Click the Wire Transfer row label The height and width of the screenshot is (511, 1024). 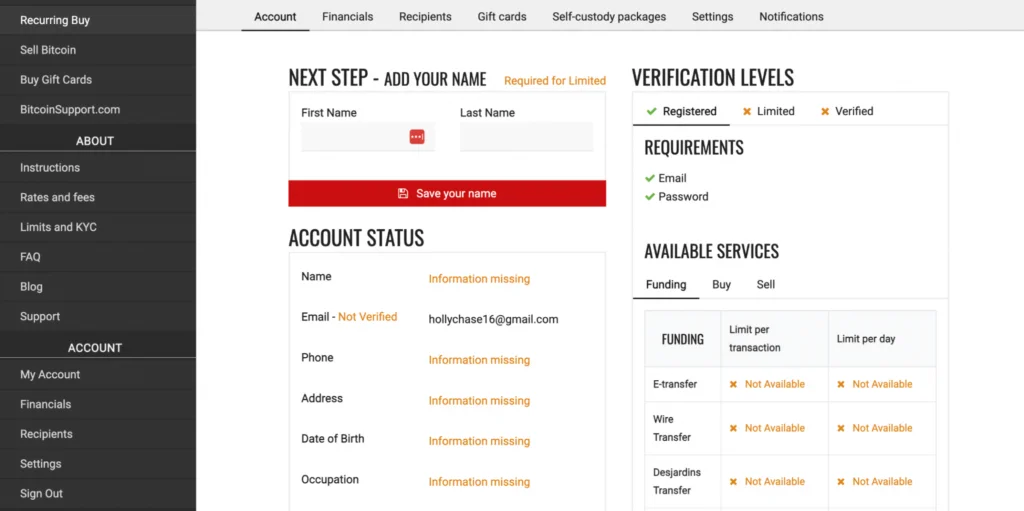point(672,428)
